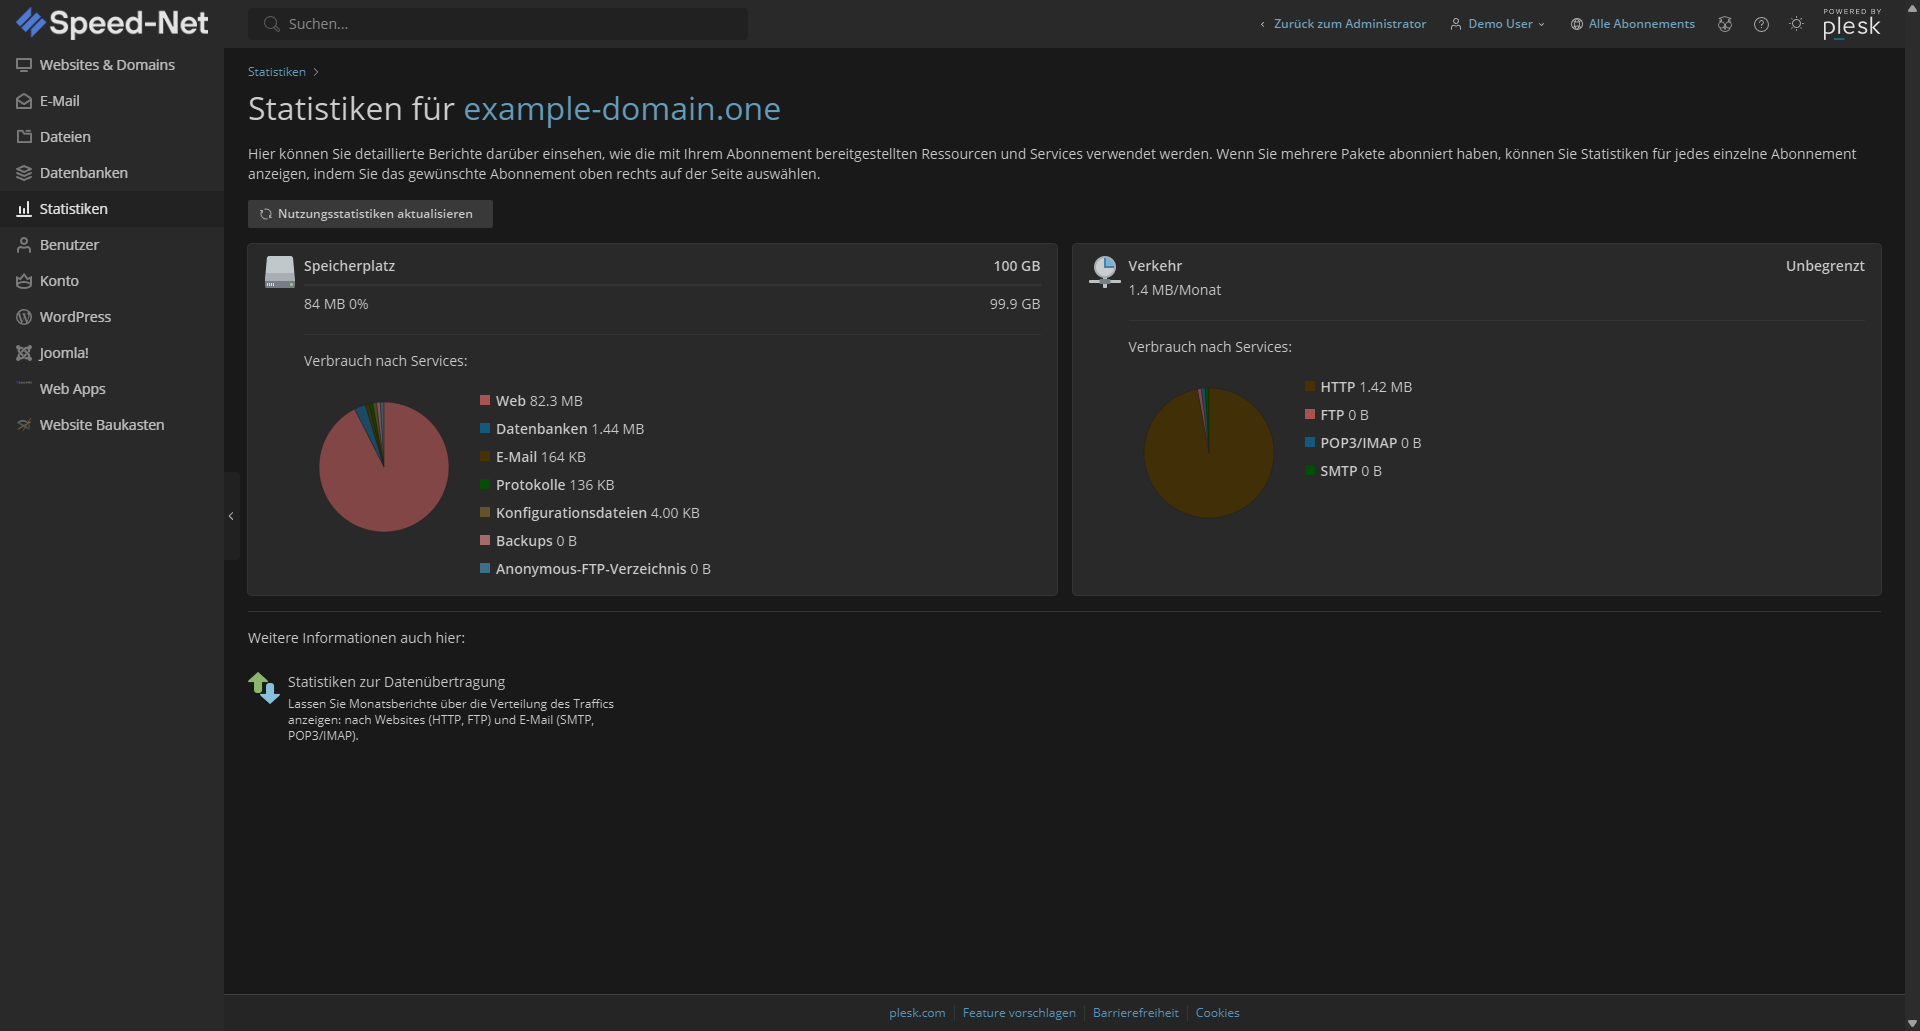1920x1031 pixels.
Task: Open Datenbanken section
Action: 112,173
